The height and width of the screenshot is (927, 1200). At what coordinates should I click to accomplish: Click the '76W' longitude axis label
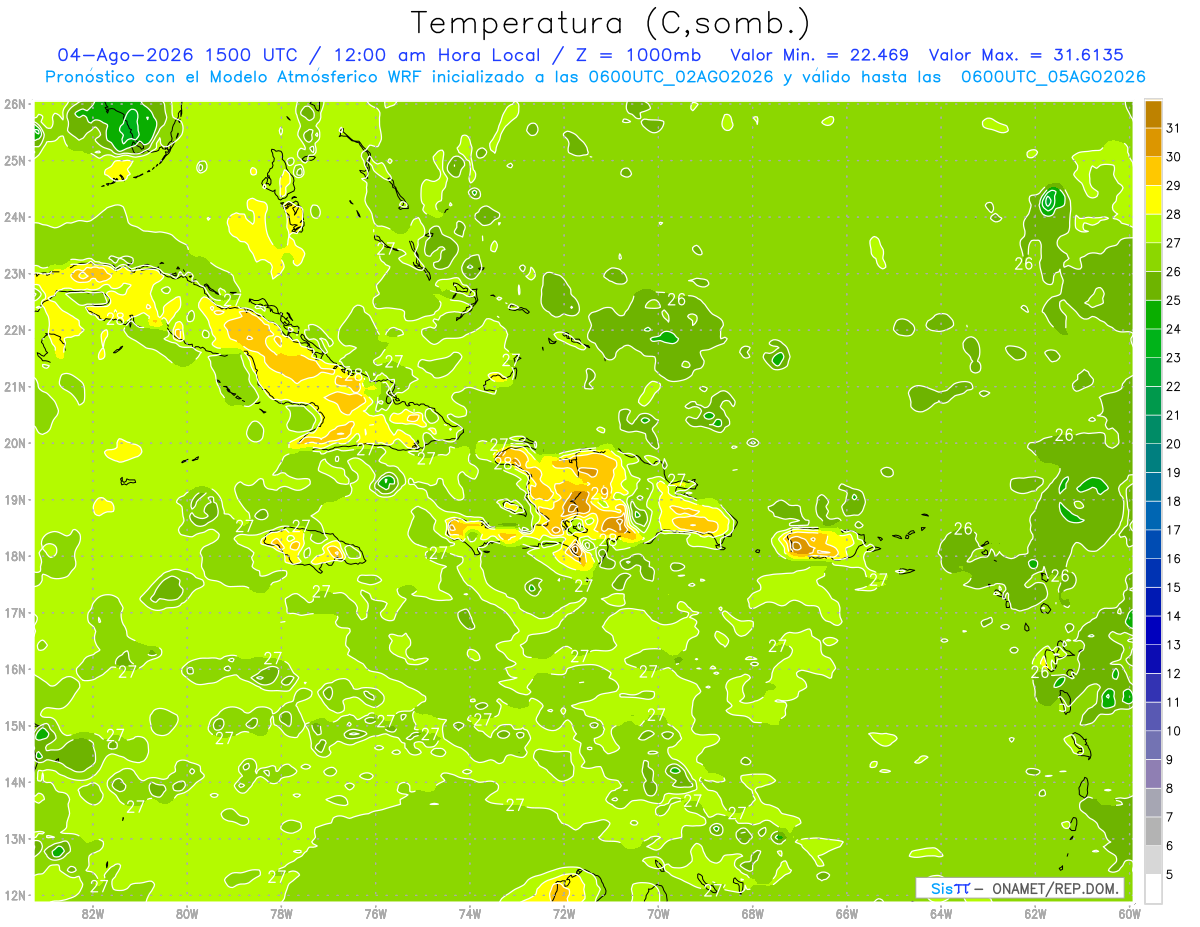[x=376, y=913]
